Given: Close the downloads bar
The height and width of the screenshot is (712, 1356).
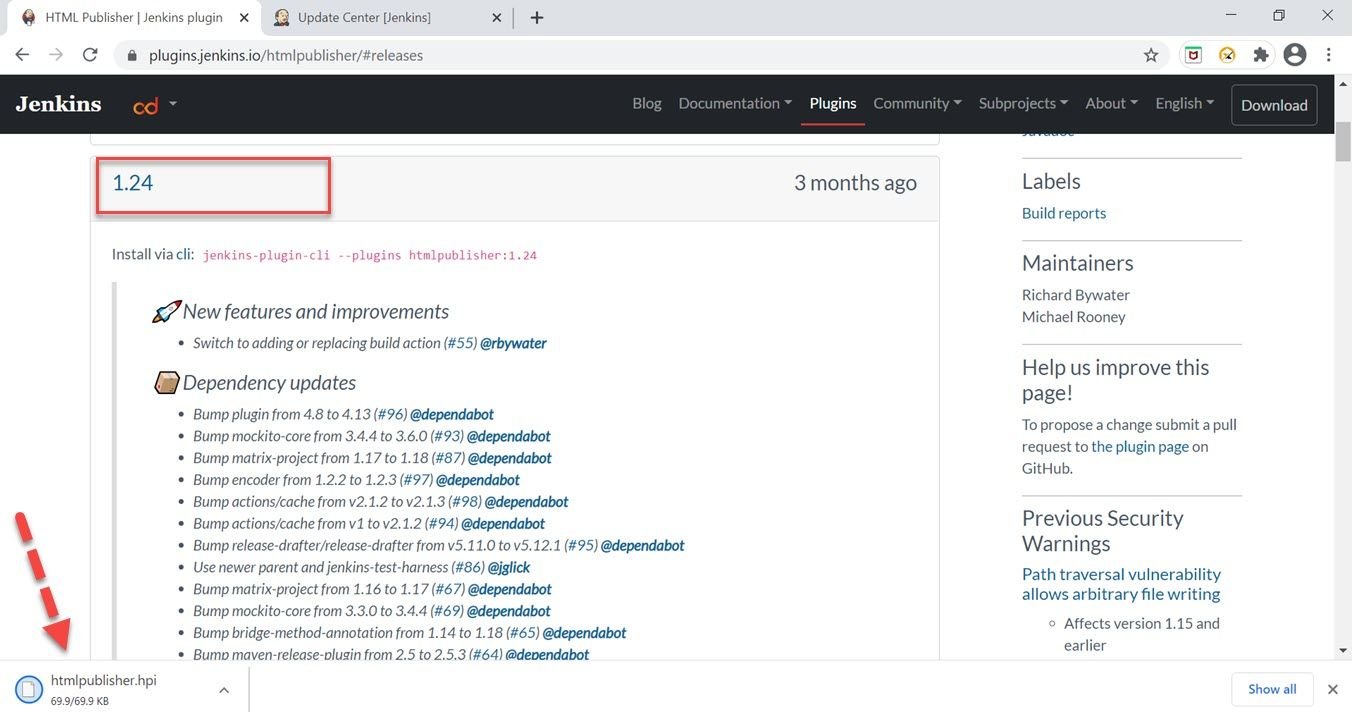Looking at the screenshot, I should coord(1332,689).
